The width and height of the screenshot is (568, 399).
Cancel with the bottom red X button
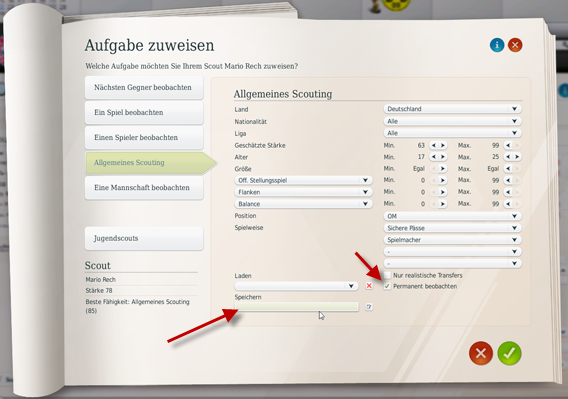pos(481,353)
